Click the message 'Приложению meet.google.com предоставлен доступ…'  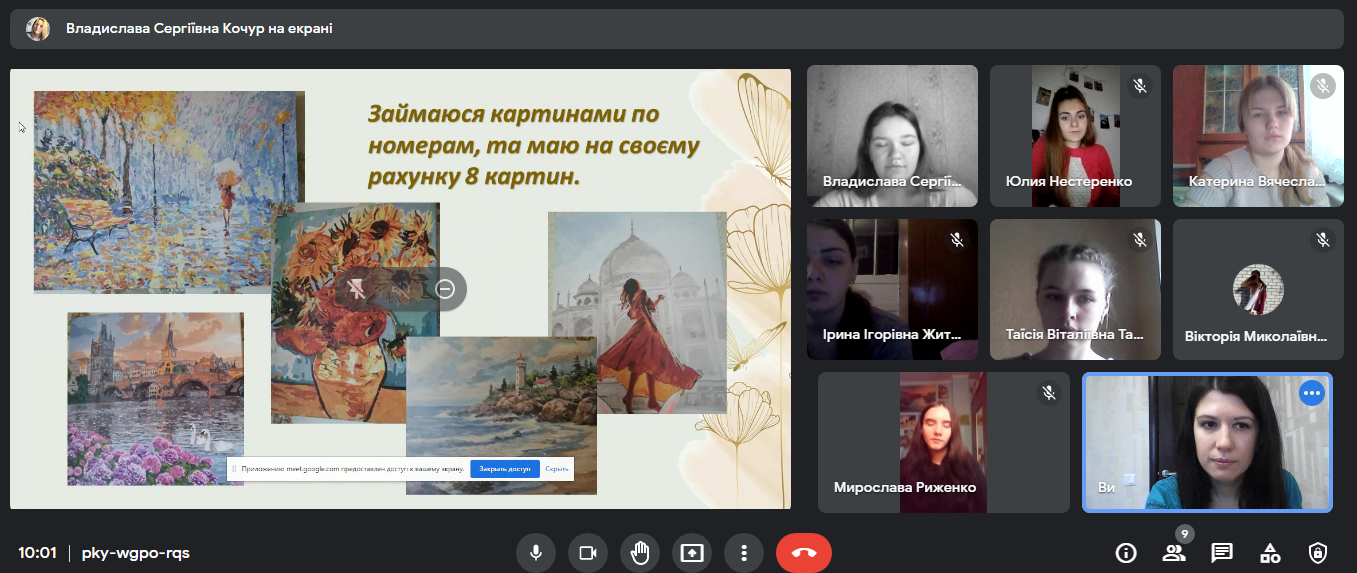353,468
